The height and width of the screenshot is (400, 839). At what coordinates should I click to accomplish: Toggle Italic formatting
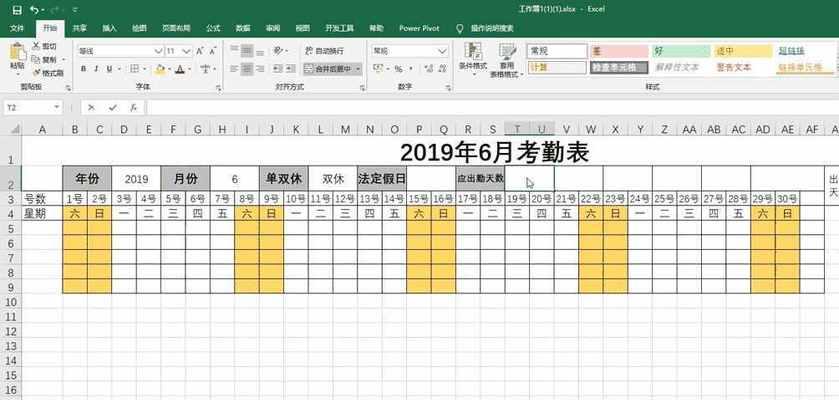pyautogui.click(x=96, y=69)
